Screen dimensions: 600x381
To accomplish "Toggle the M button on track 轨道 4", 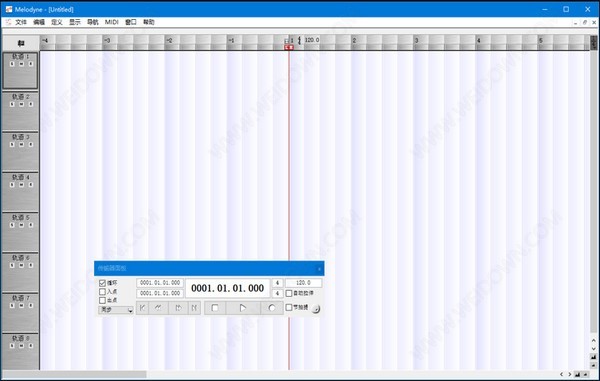I will [21, 185].
